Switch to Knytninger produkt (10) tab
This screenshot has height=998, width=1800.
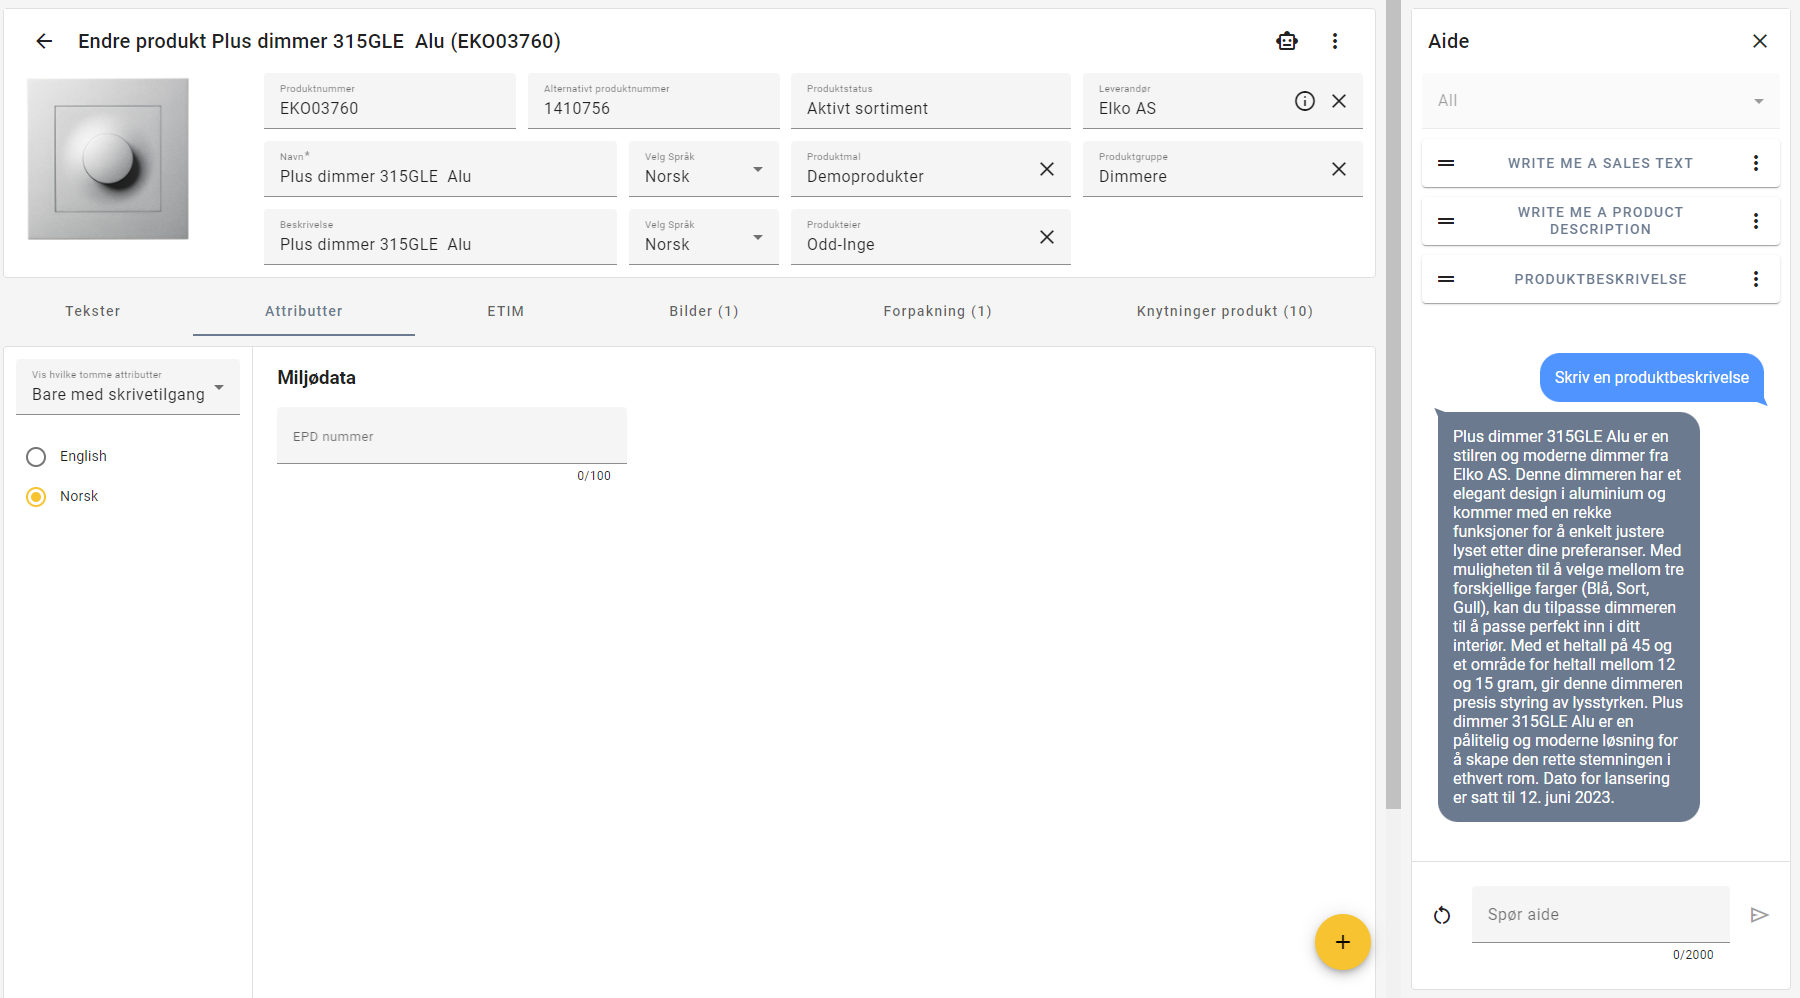1225,311
